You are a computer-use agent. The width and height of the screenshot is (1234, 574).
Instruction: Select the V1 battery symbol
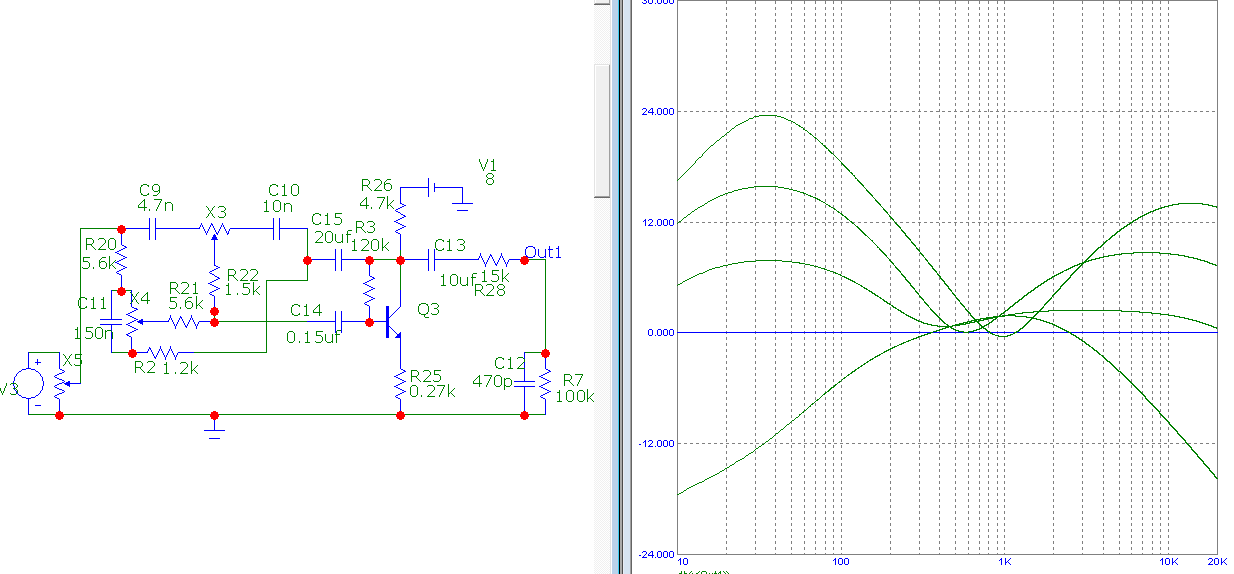pyautogui.click(x=432, y=186)
